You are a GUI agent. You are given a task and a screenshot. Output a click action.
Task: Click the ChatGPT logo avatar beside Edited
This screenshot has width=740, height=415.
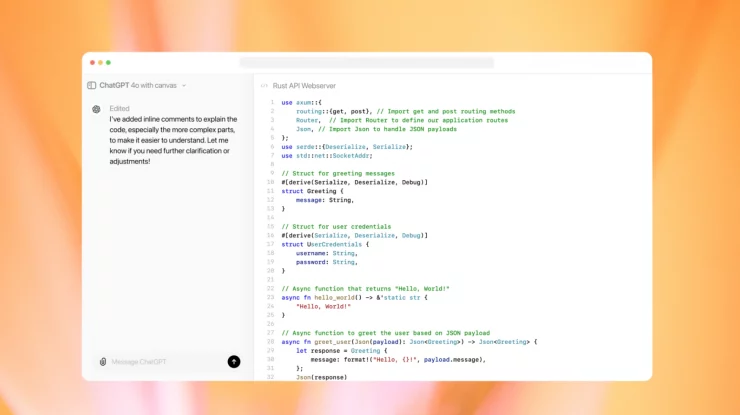96,109
